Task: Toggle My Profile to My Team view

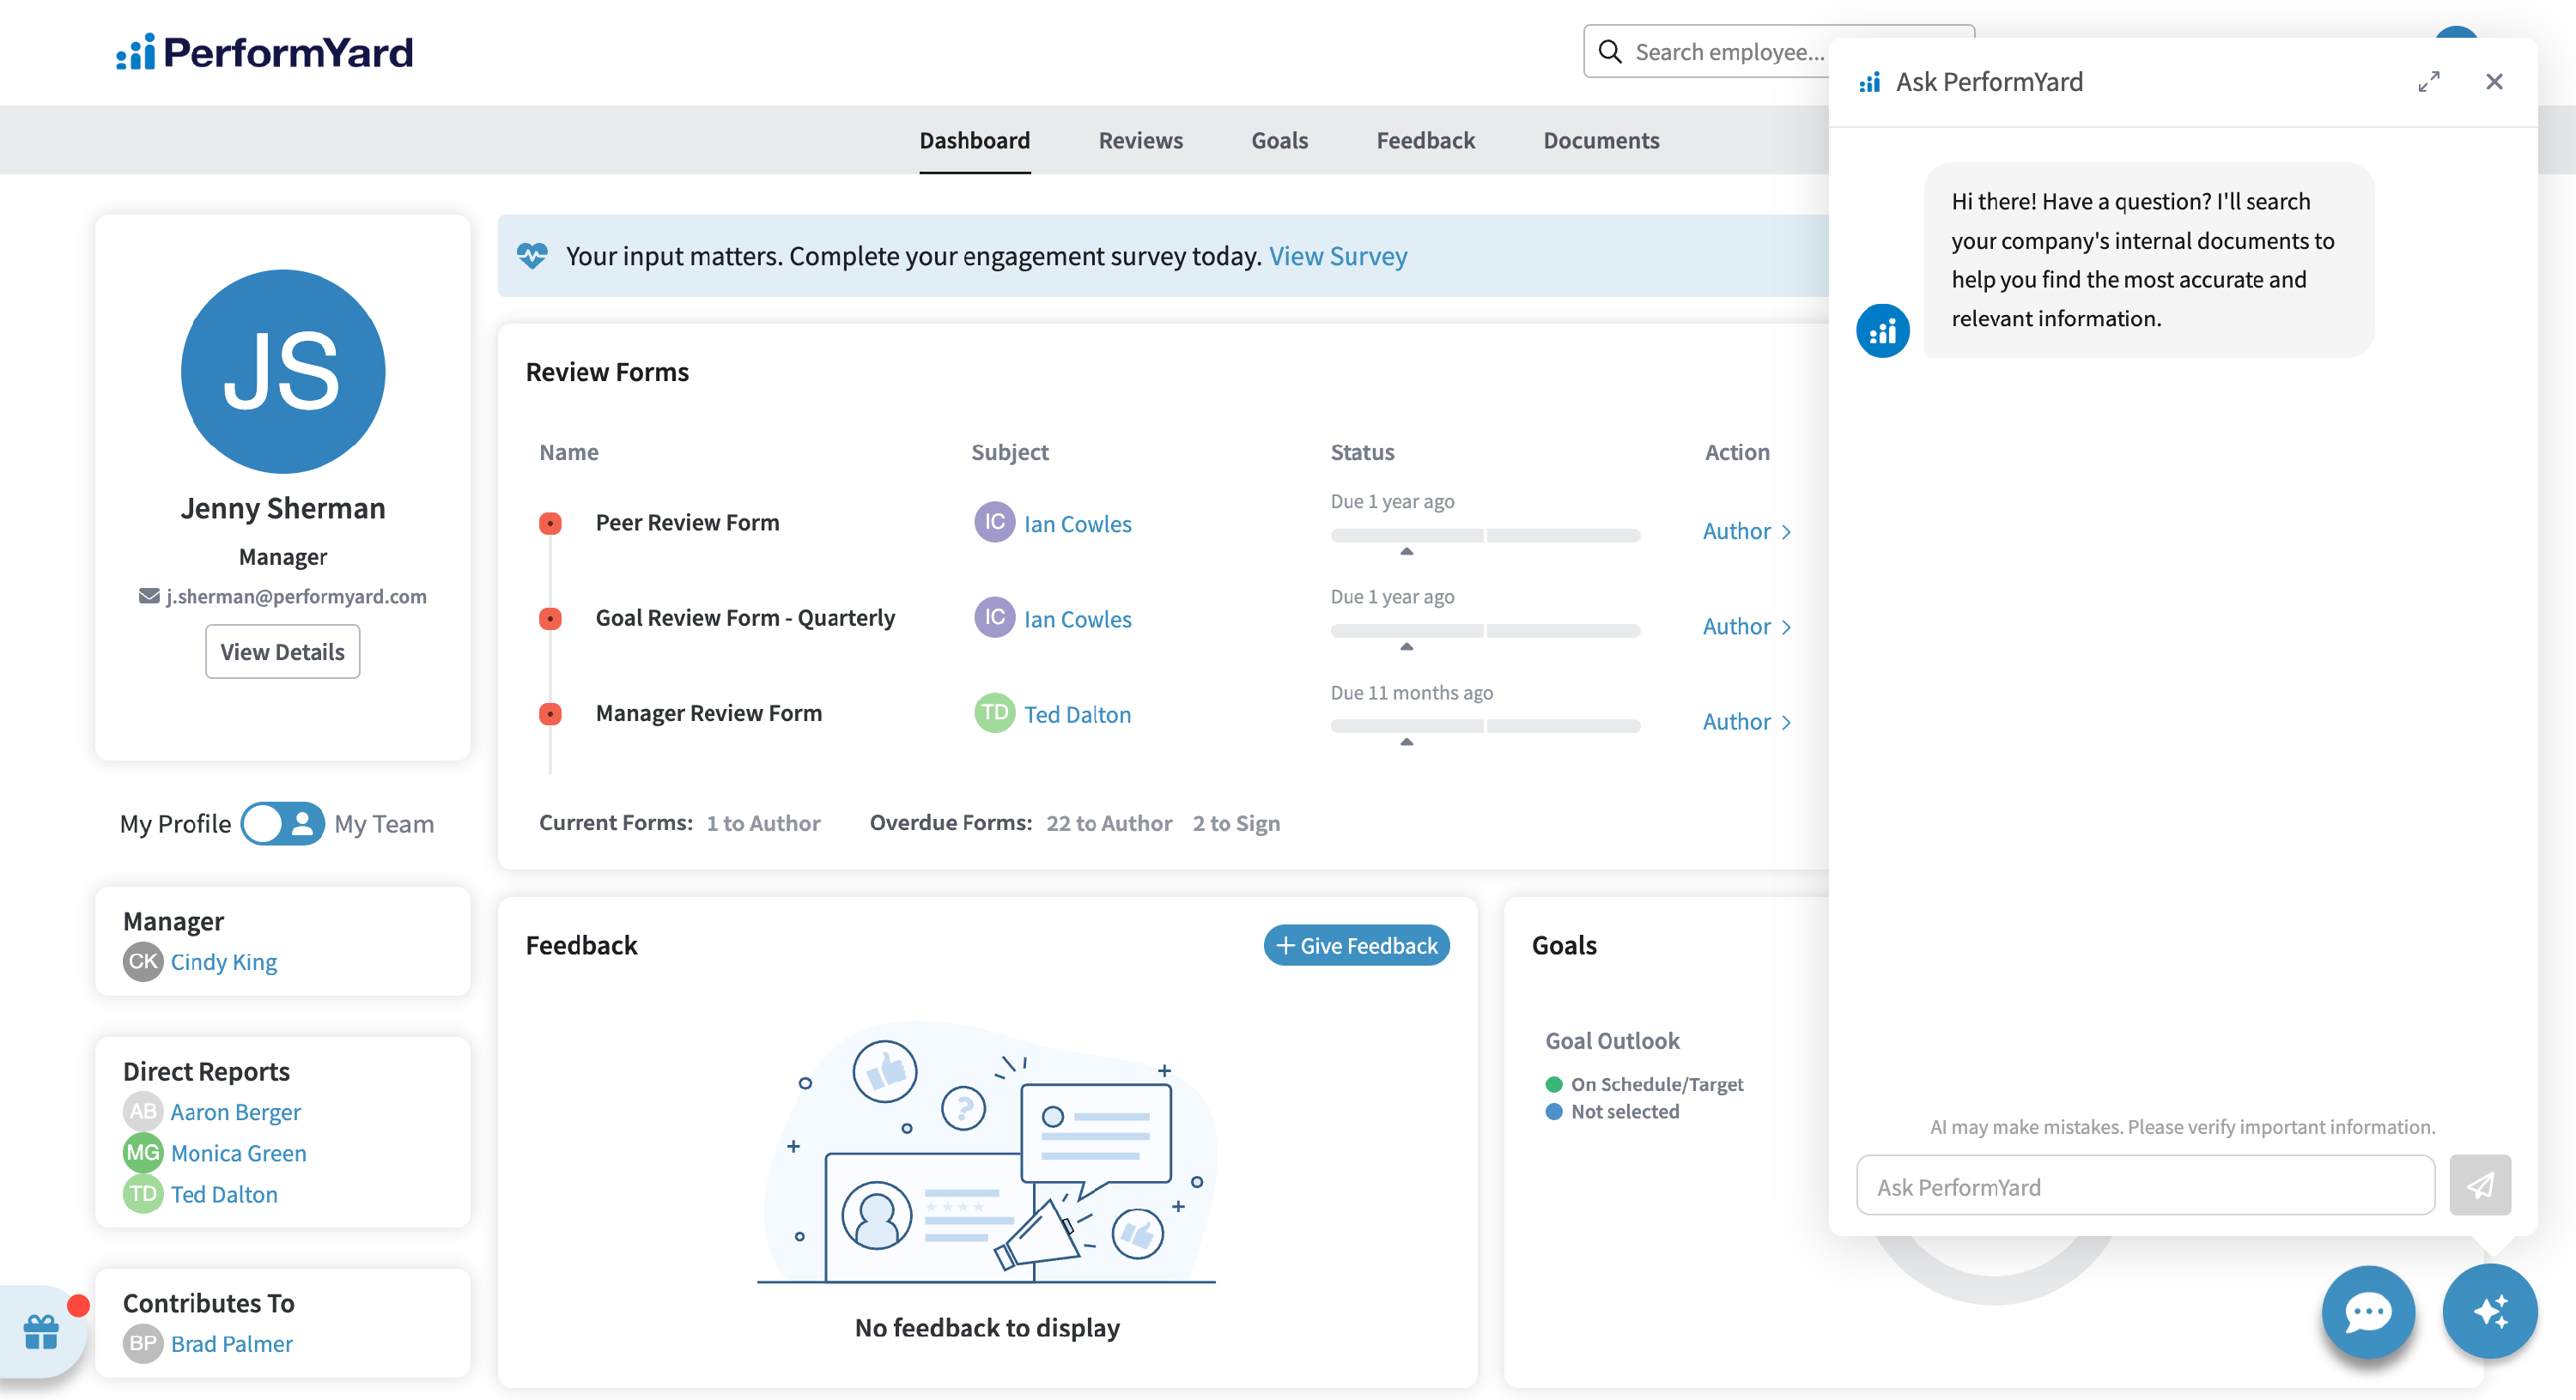Action: tap(283, 824)
